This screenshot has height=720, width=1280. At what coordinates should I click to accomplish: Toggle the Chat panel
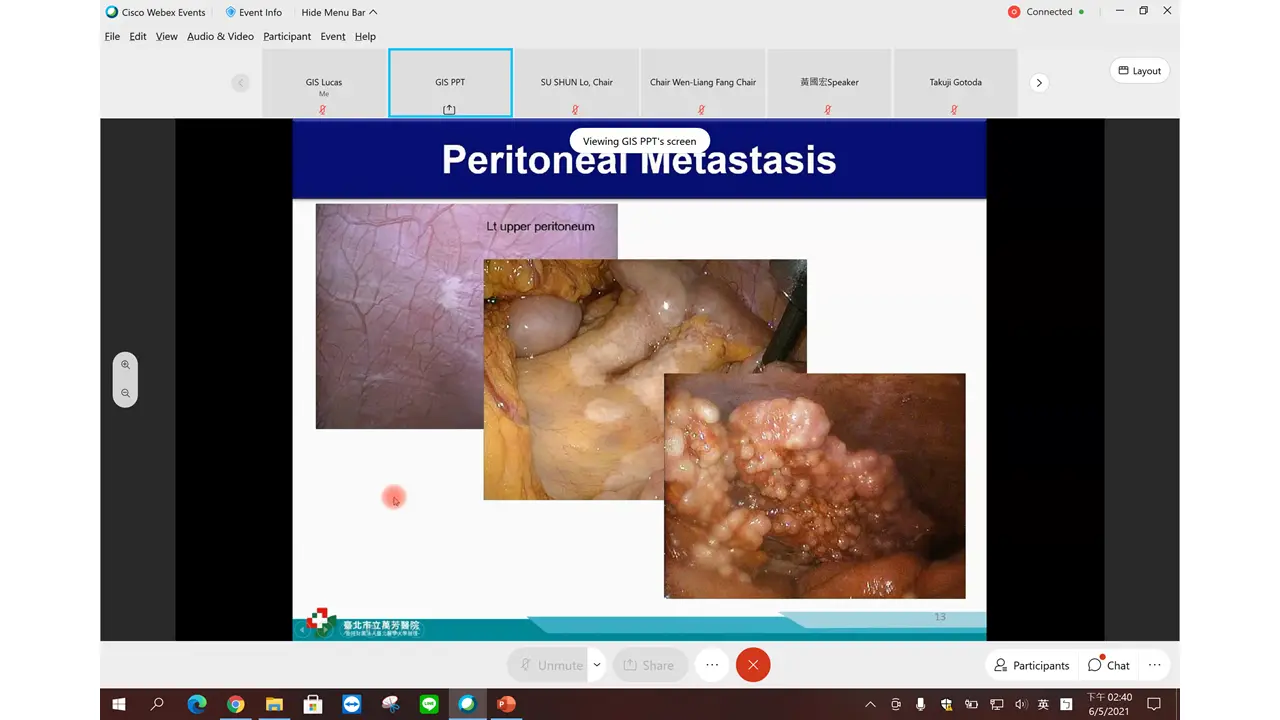(x=1109, y=665)
